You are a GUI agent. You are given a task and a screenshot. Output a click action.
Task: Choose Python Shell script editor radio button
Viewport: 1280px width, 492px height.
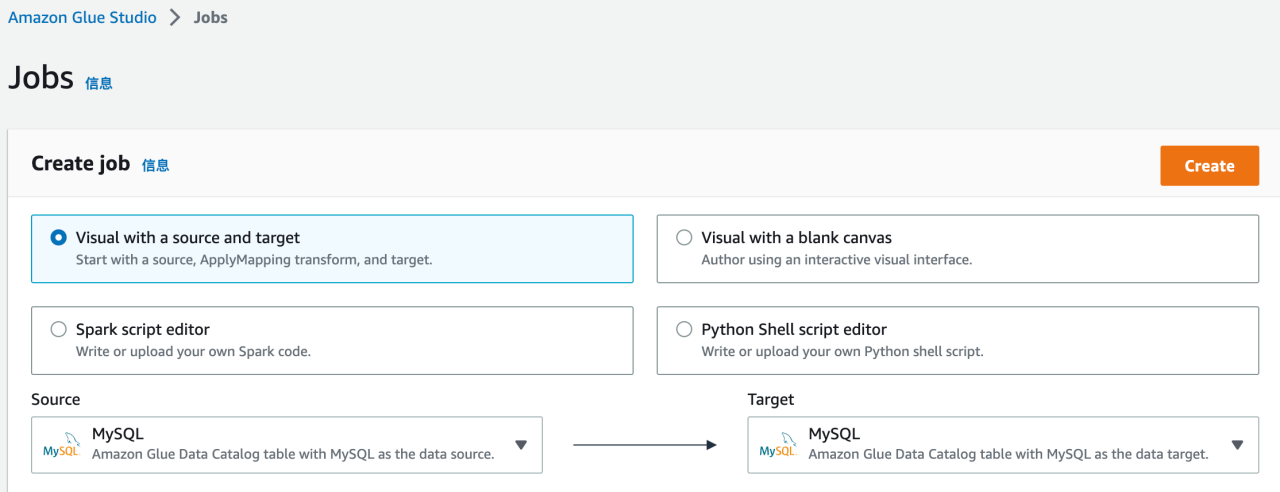684,329
